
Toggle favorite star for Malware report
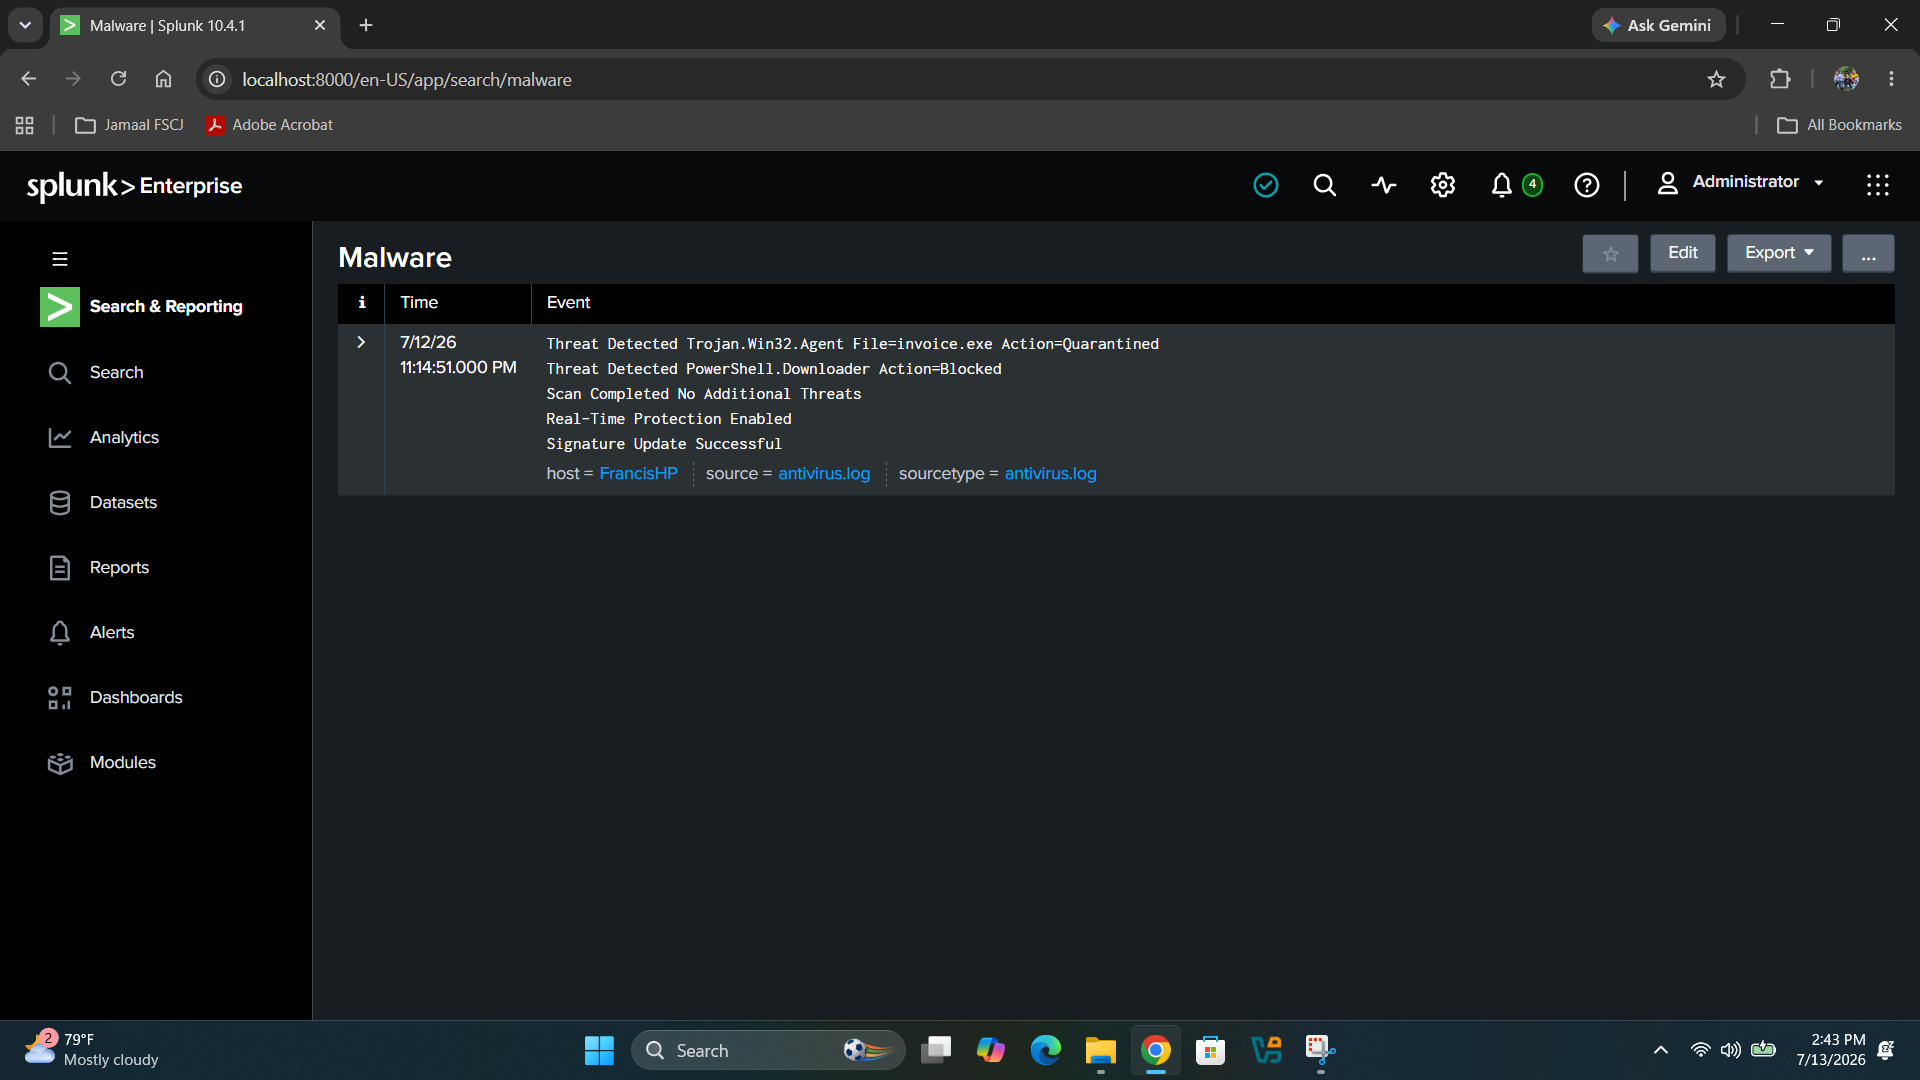point(1610,254)
